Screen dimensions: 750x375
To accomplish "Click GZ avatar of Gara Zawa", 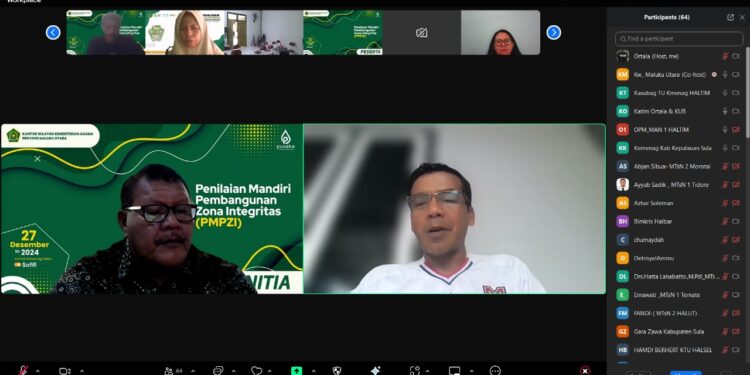I will tap(622, 331).
